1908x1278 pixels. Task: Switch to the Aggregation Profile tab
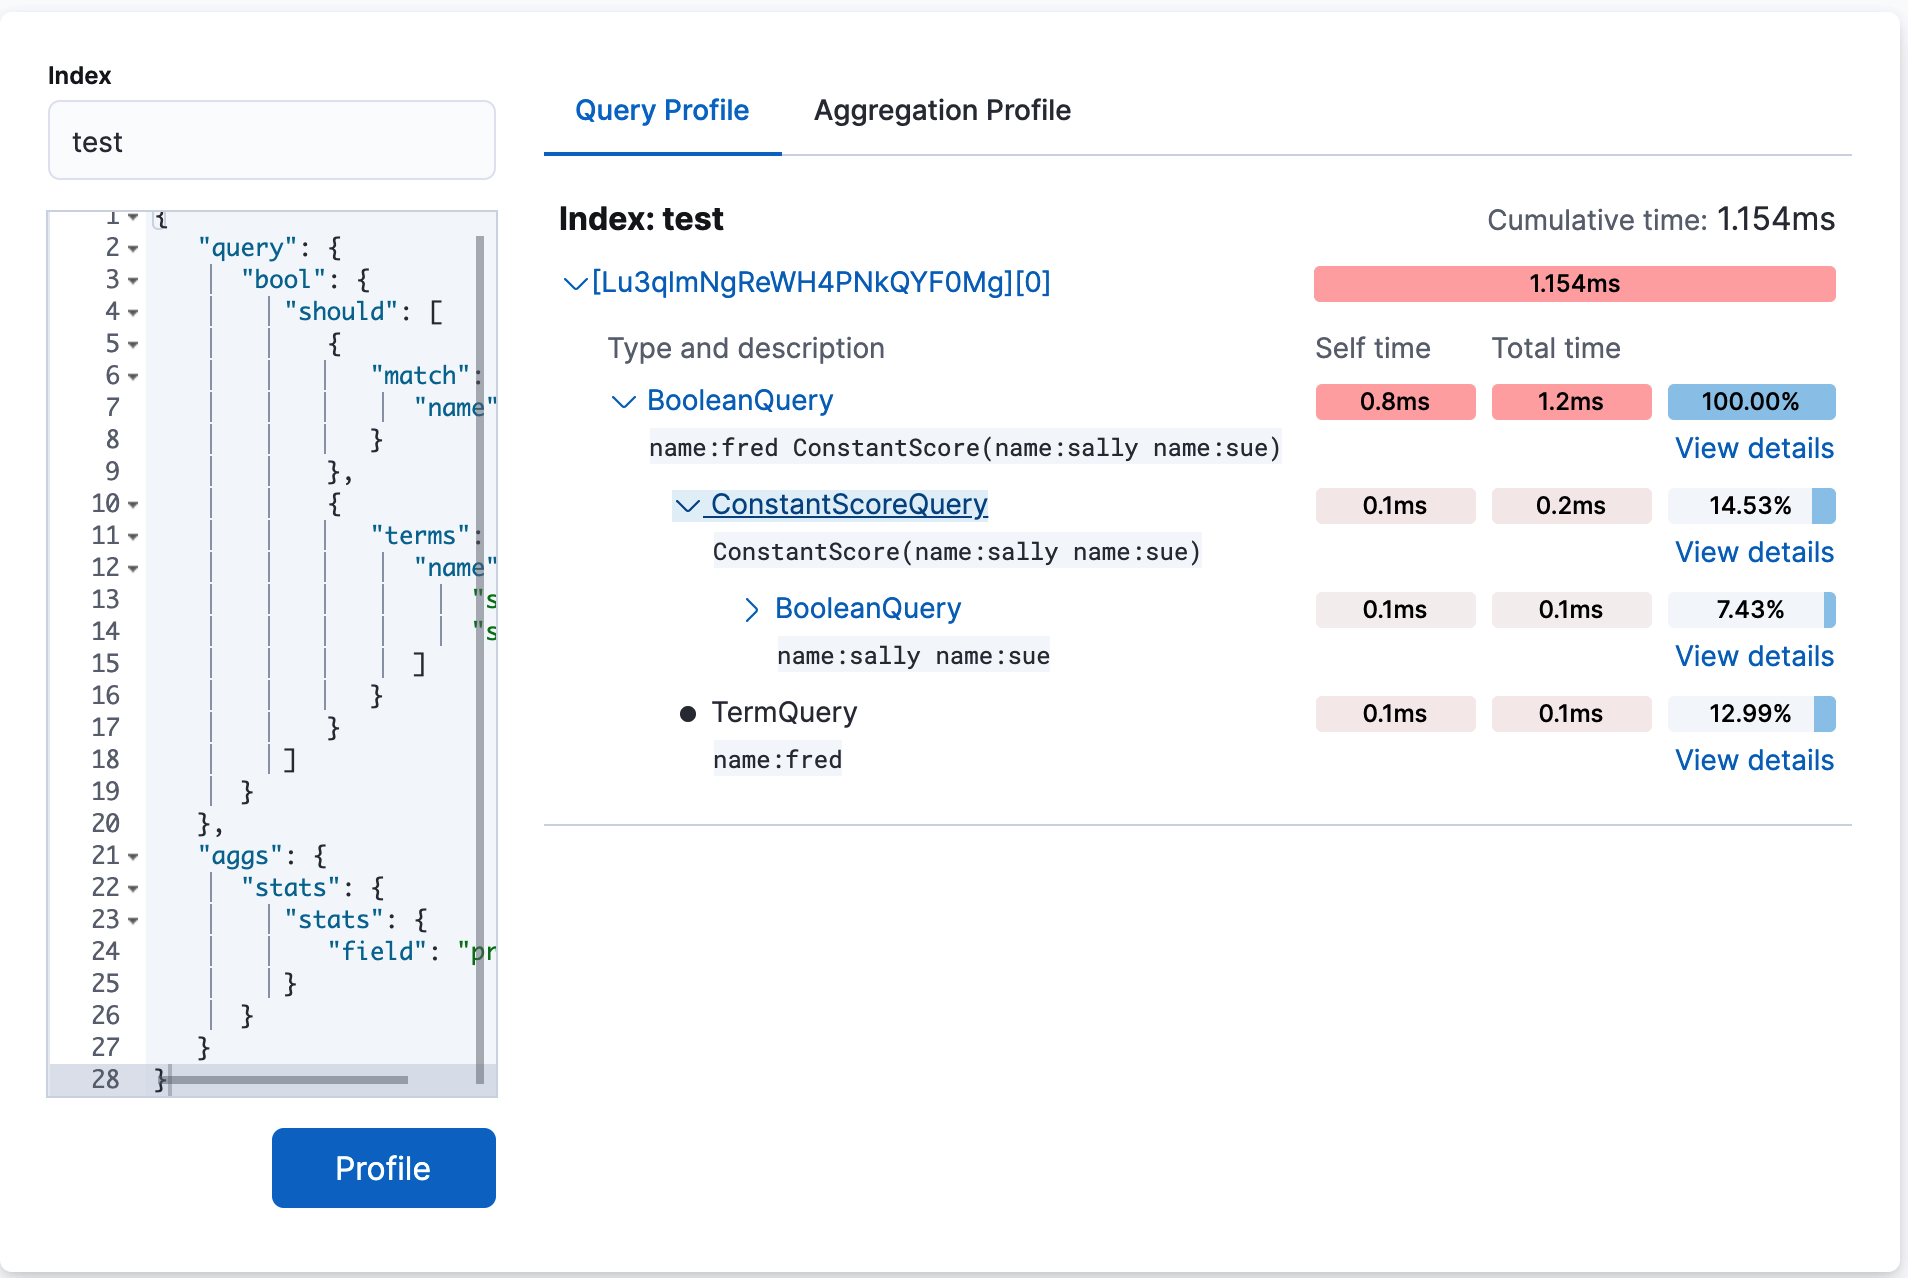(942, 111)
